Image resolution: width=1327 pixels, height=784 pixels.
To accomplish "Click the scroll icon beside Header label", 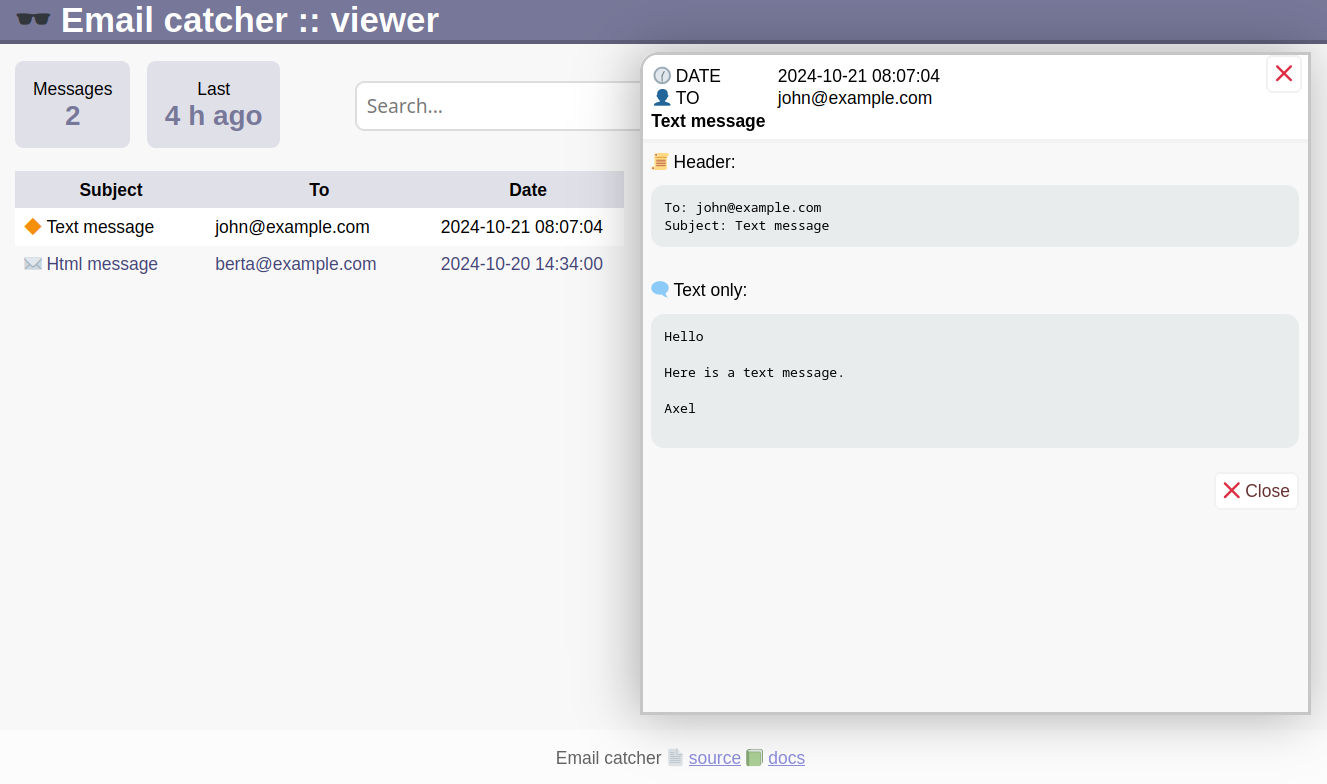I will point(660,162).
